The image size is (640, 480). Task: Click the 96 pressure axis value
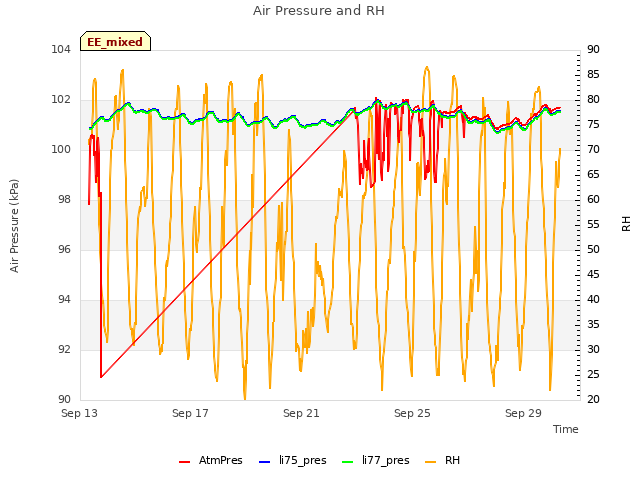pos(64,249)
